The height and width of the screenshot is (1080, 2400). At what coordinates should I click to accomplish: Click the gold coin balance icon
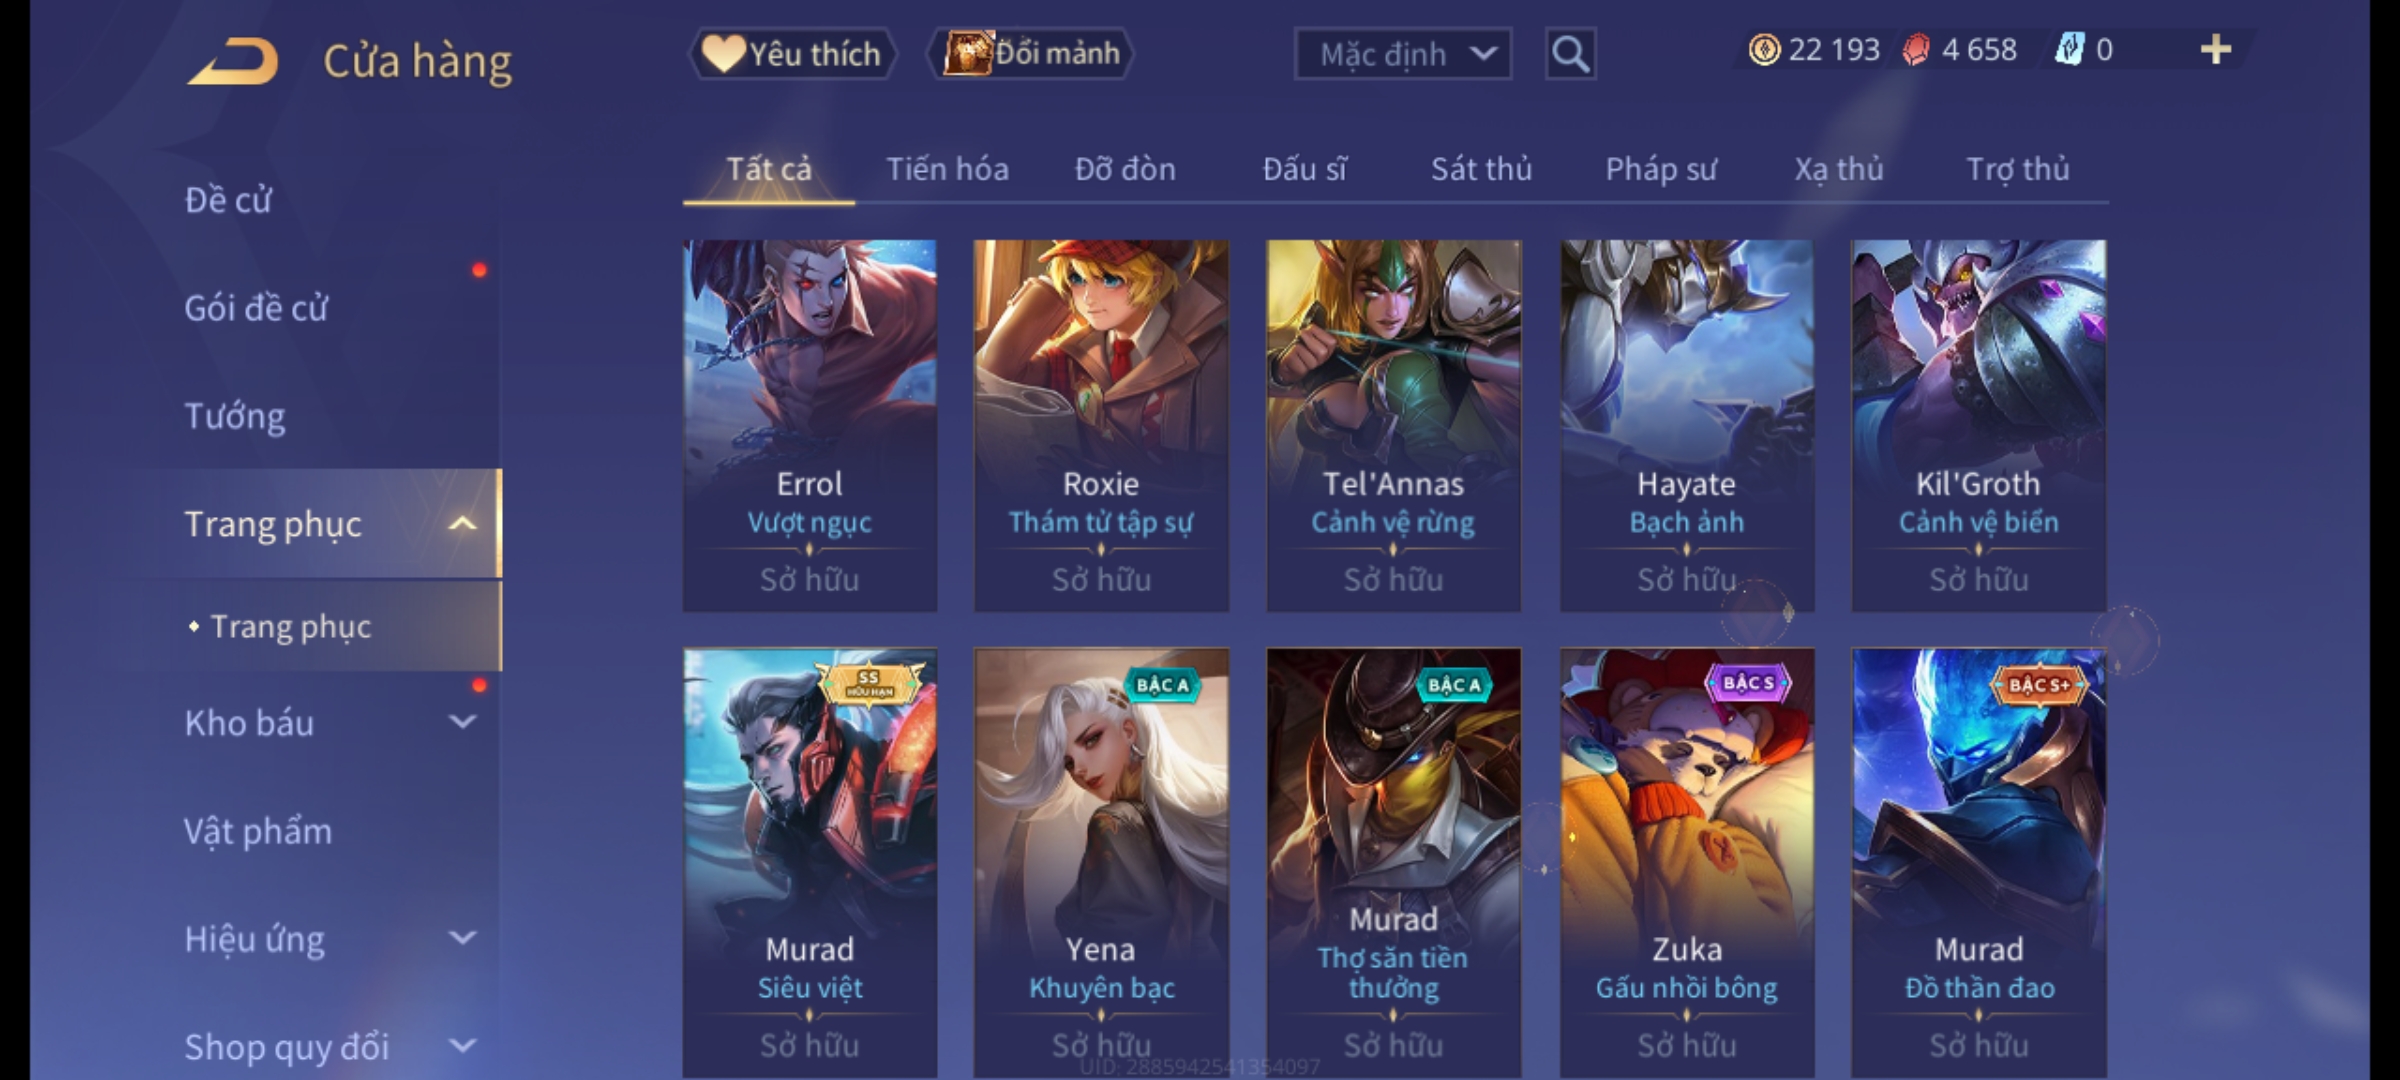click(1764, 50)
